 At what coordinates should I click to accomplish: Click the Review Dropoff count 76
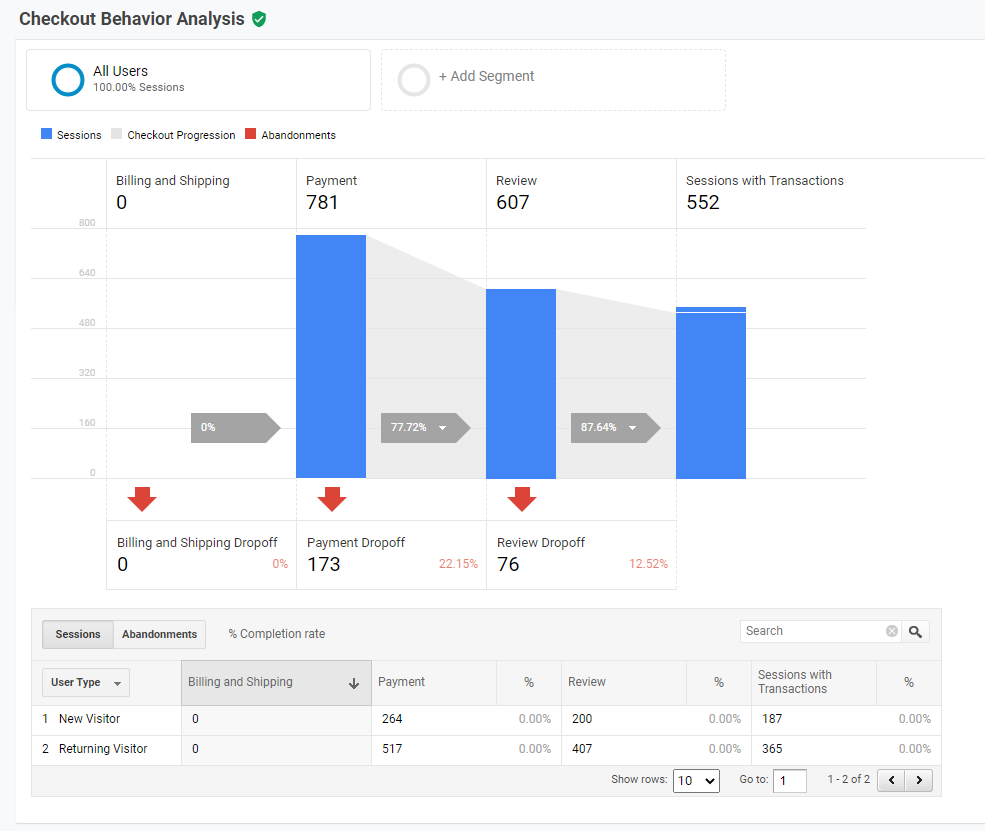(x=508, y=565)
